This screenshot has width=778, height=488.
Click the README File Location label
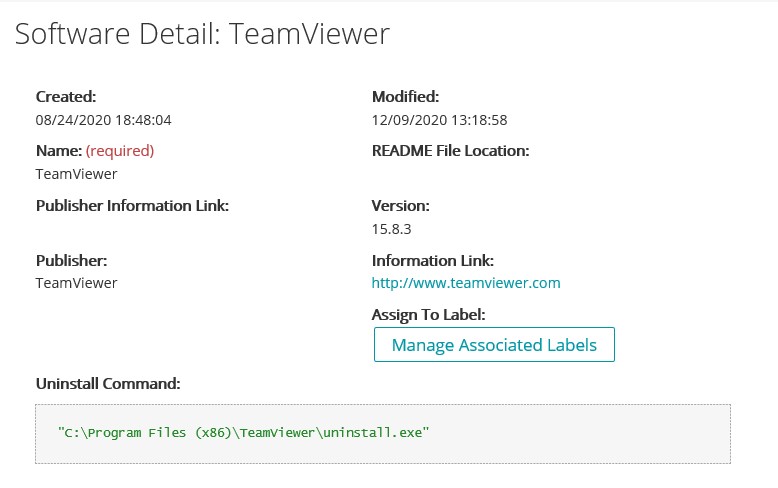(451, 151)
